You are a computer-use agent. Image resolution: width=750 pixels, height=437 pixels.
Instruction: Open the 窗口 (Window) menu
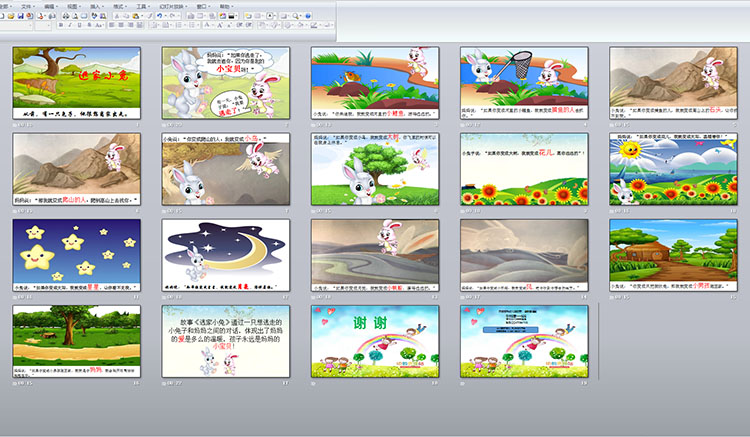point(201,7)
